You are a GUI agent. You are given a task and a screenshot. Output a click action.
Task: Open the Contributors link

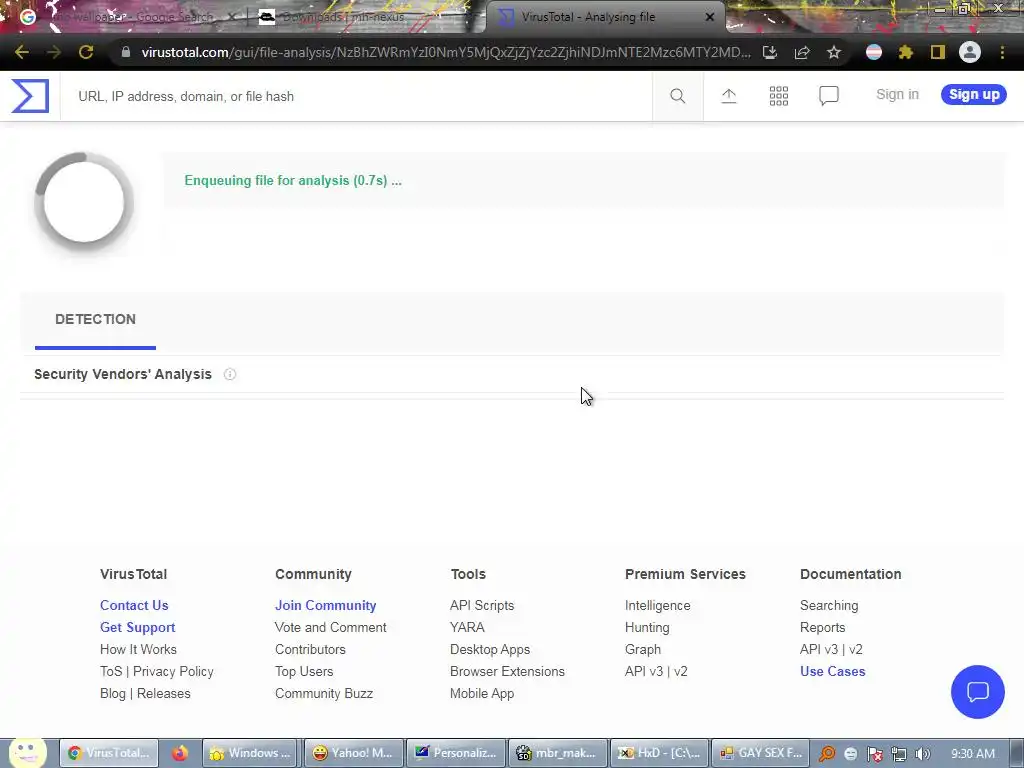[x=310, y=650]
